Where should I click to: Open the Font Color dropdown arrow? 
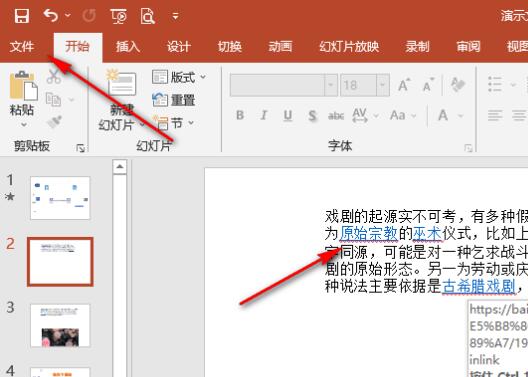click(x=460, y=116)
